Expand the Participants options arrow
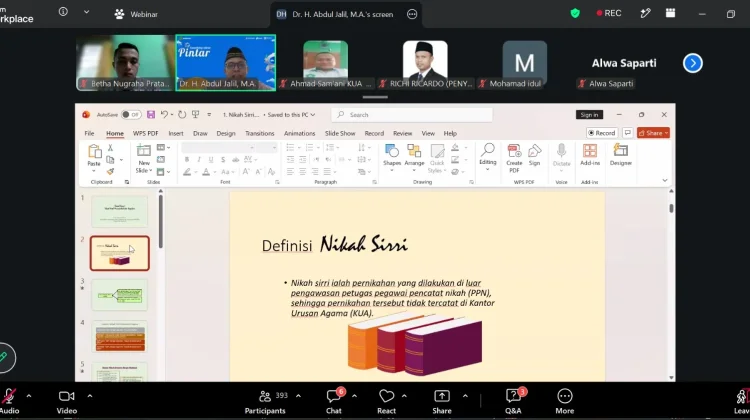 click(x=298, y=396)
